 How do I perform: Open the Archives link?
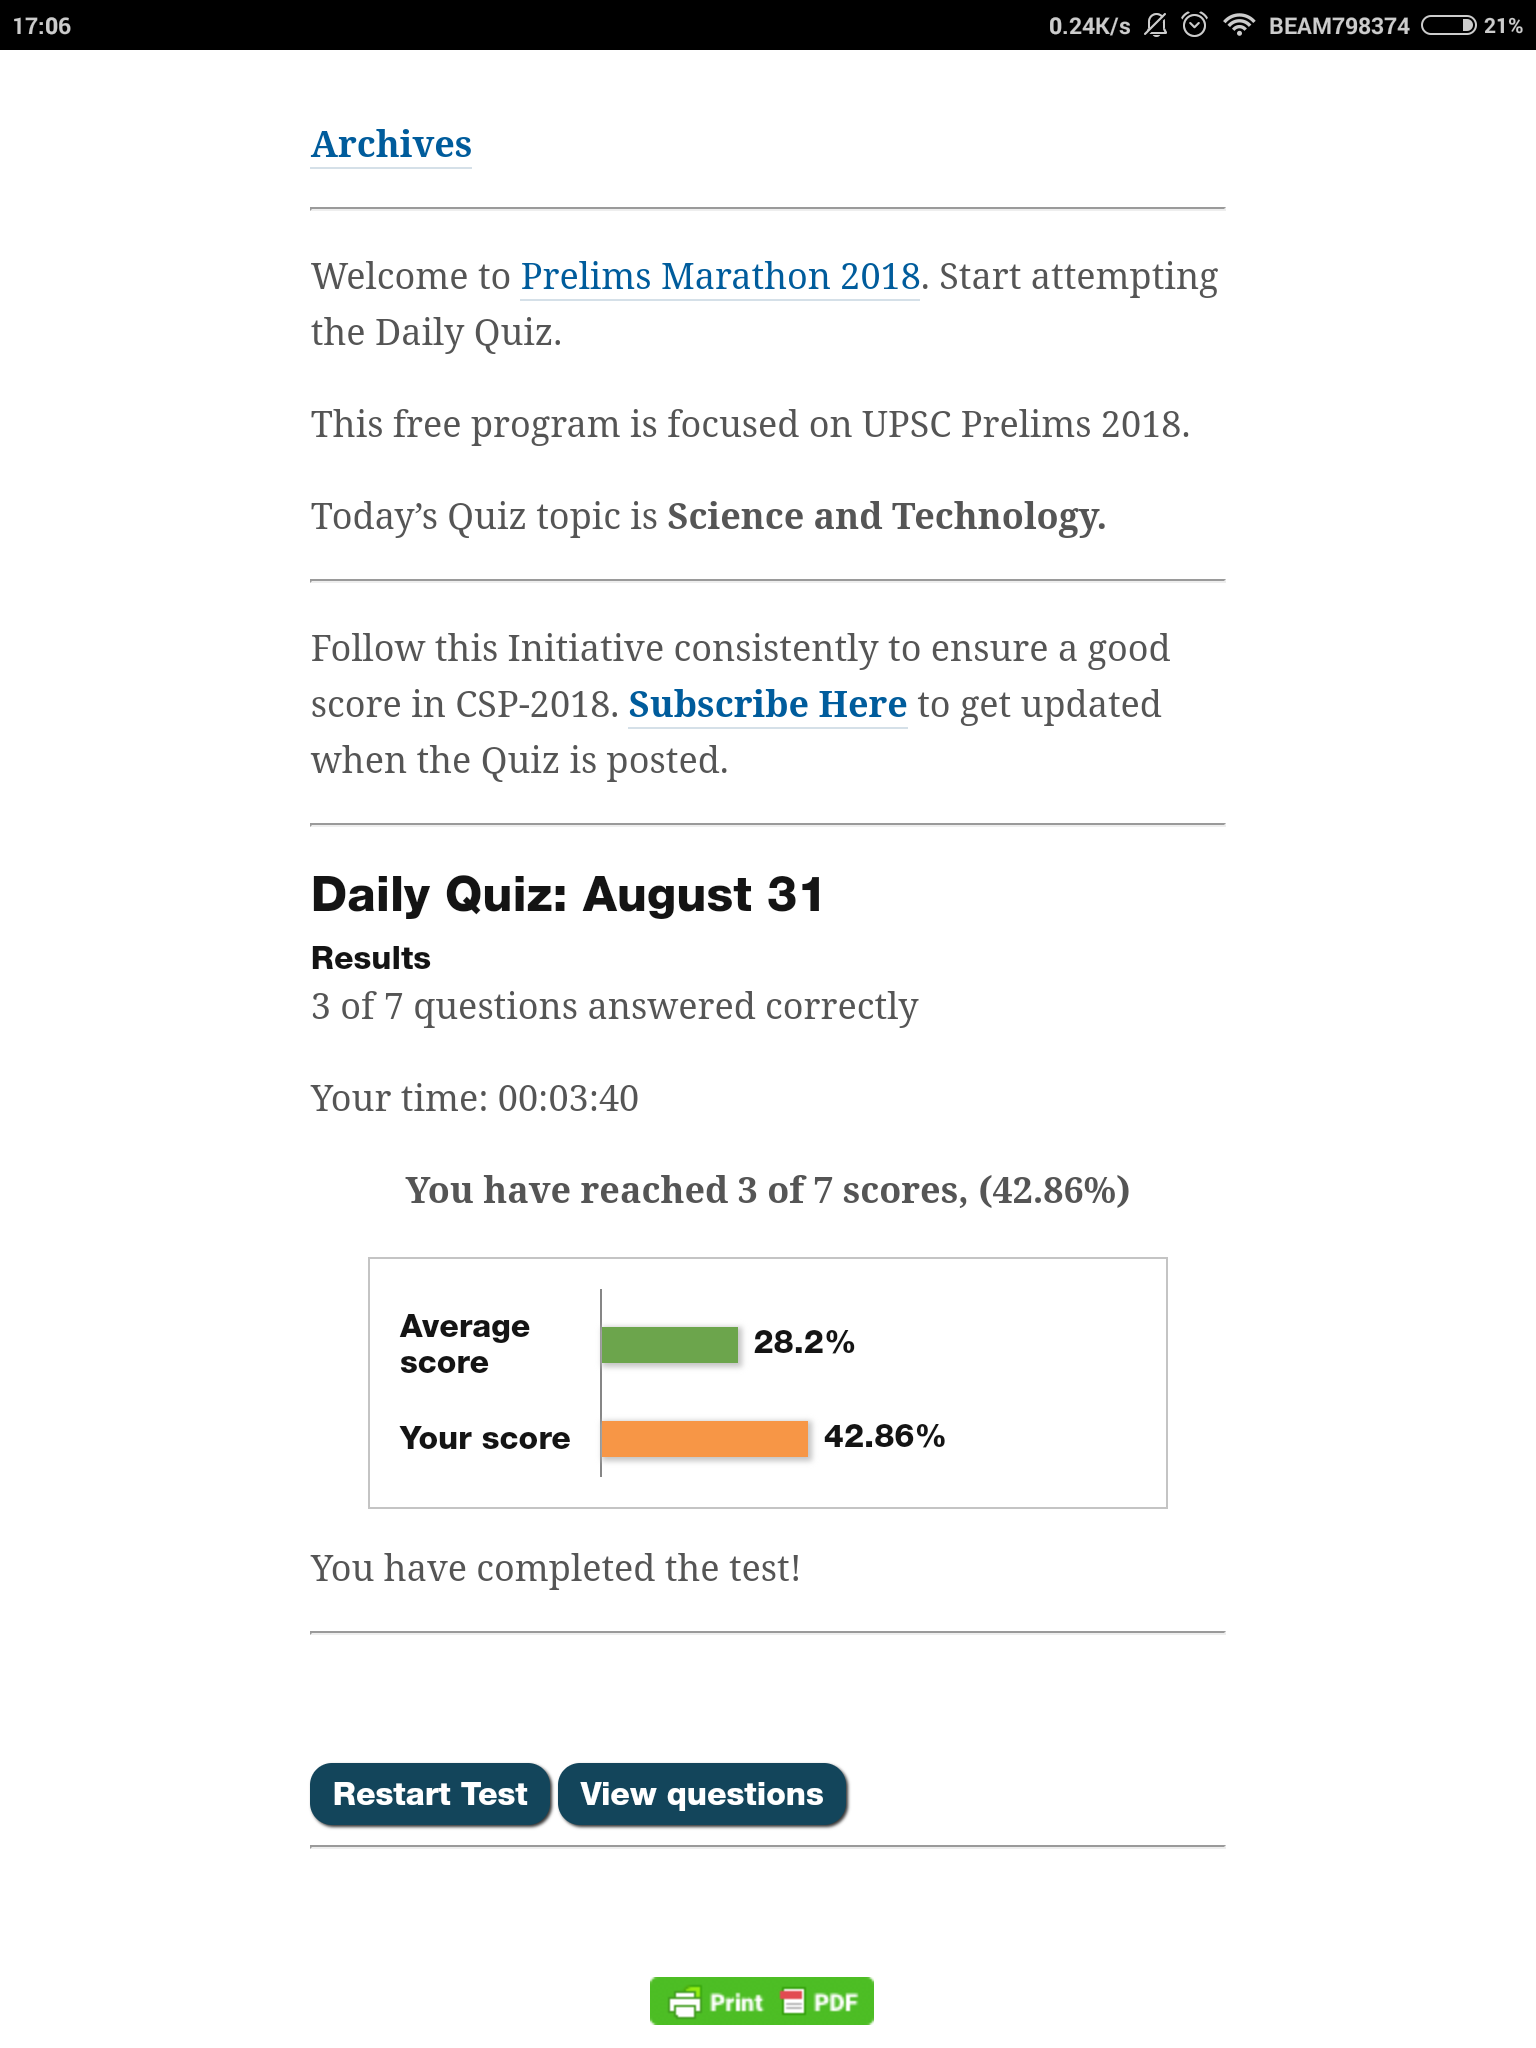pos(391,145)
